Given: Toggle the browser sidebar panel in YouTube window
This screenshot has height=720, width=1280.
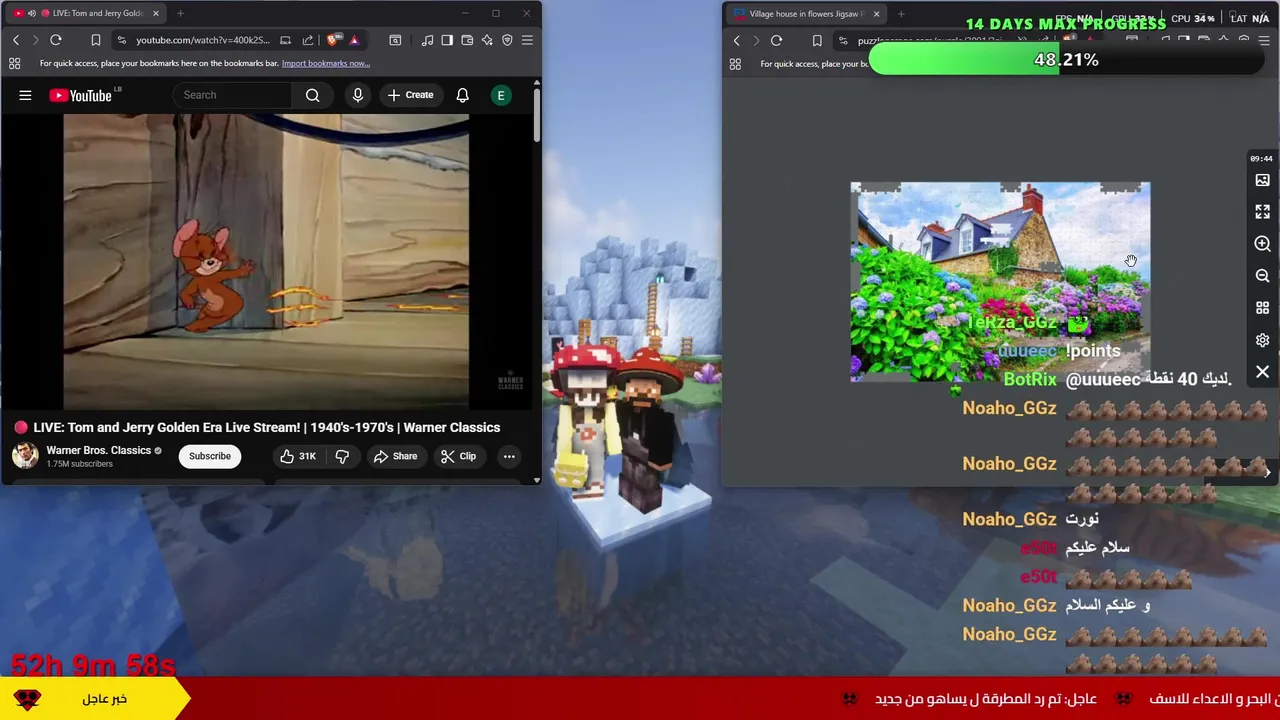Looking at the screenshot, I should 447,40.
